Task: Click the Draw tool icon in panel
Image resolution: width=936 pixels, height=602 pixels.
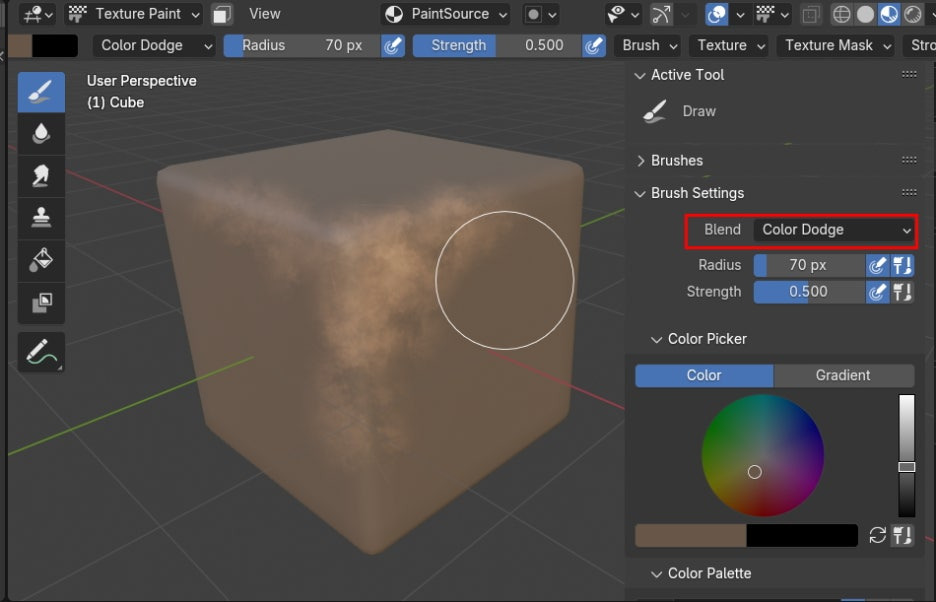Action: [655, 112]
